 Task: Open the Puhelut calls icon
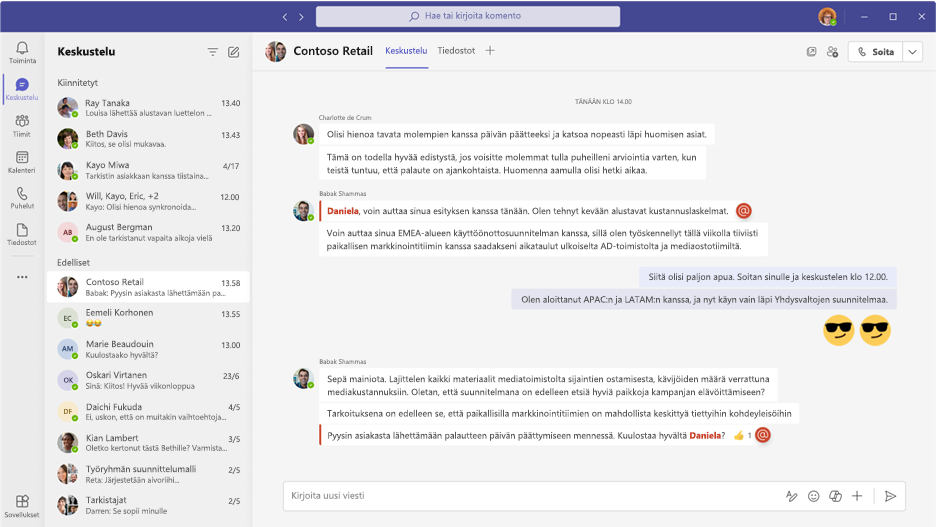pyautogui.click(x=22, y=198)
